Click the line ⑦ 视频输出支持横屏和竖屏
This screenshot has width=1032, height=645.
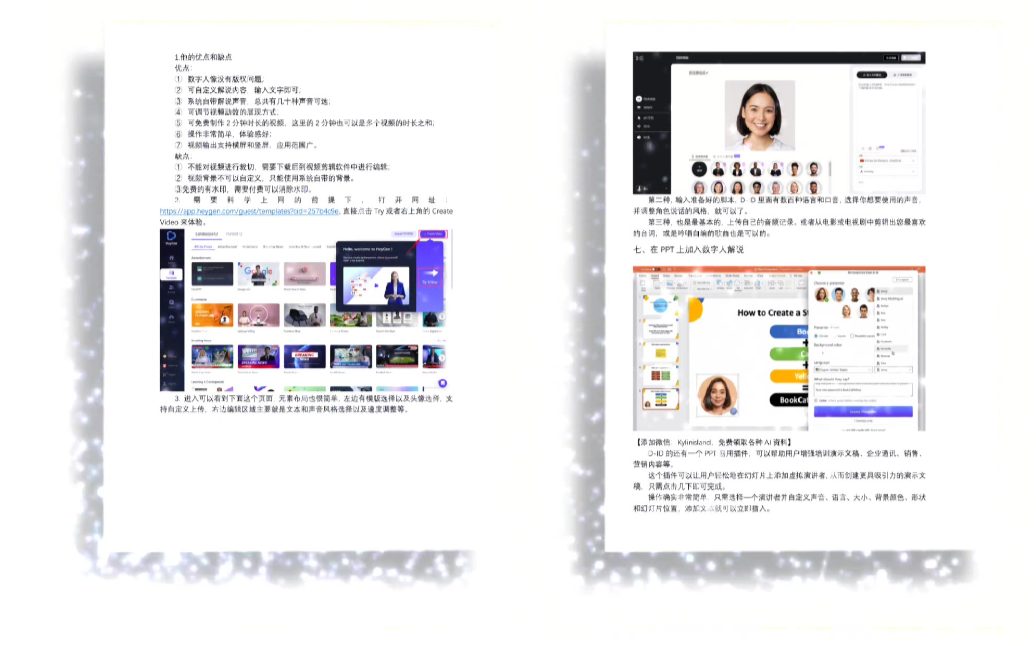[247, 145]
